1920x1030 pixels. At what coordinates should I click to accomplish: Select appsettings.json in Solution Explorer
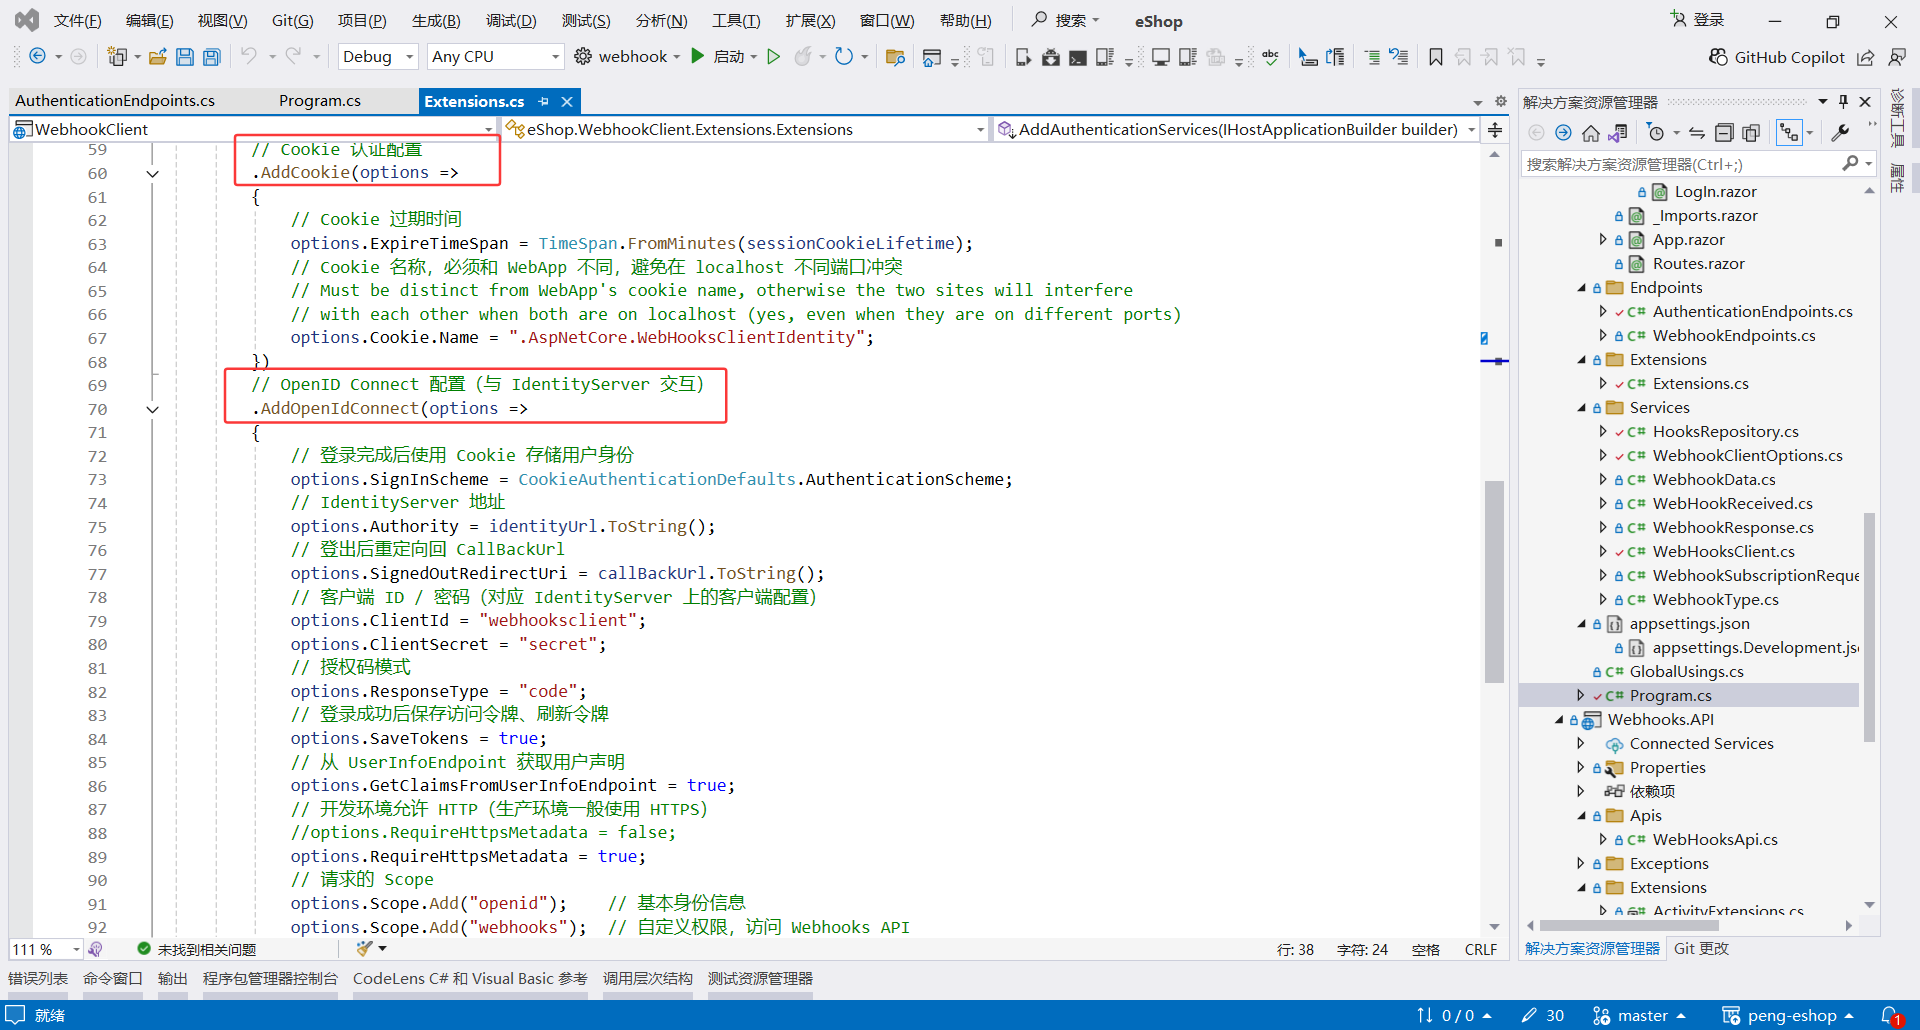[x=1689, y=624]
